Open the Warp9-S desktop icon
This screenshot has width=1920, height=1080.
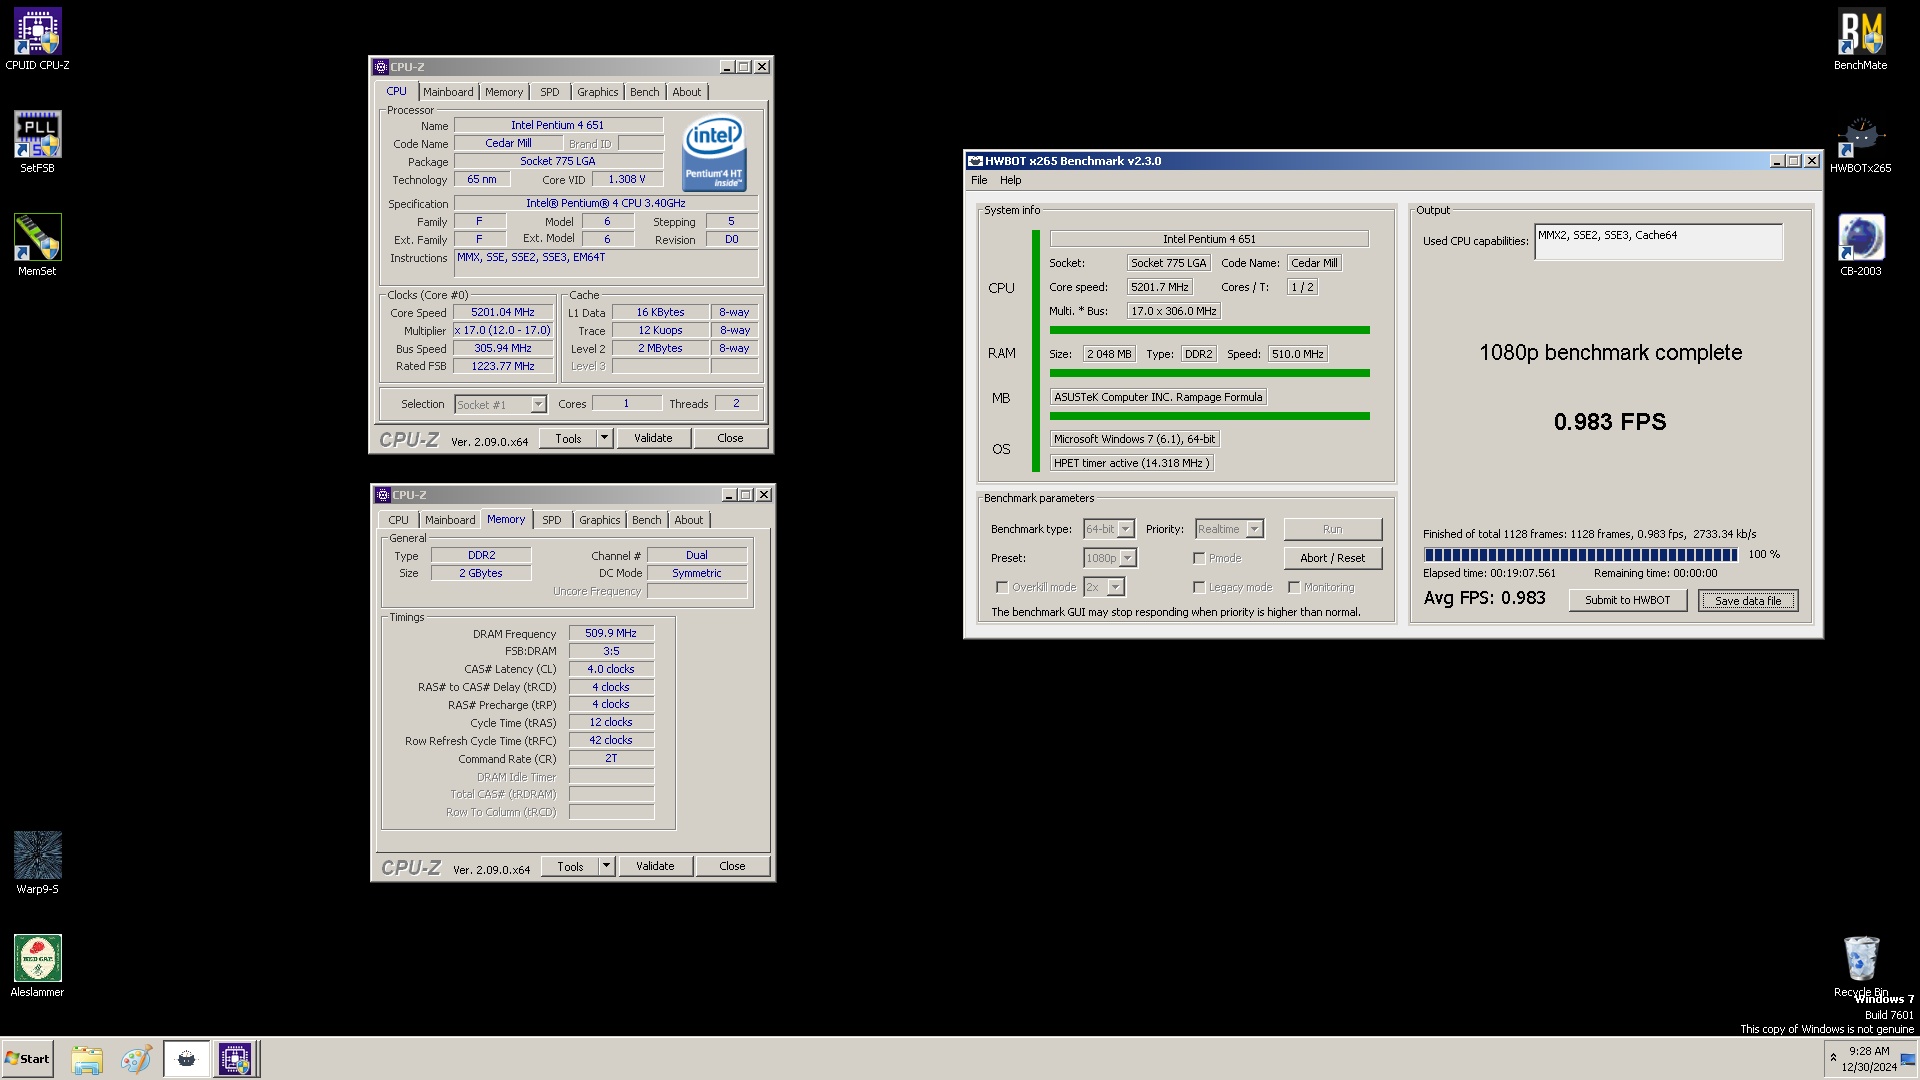click(x=37, y=862)
